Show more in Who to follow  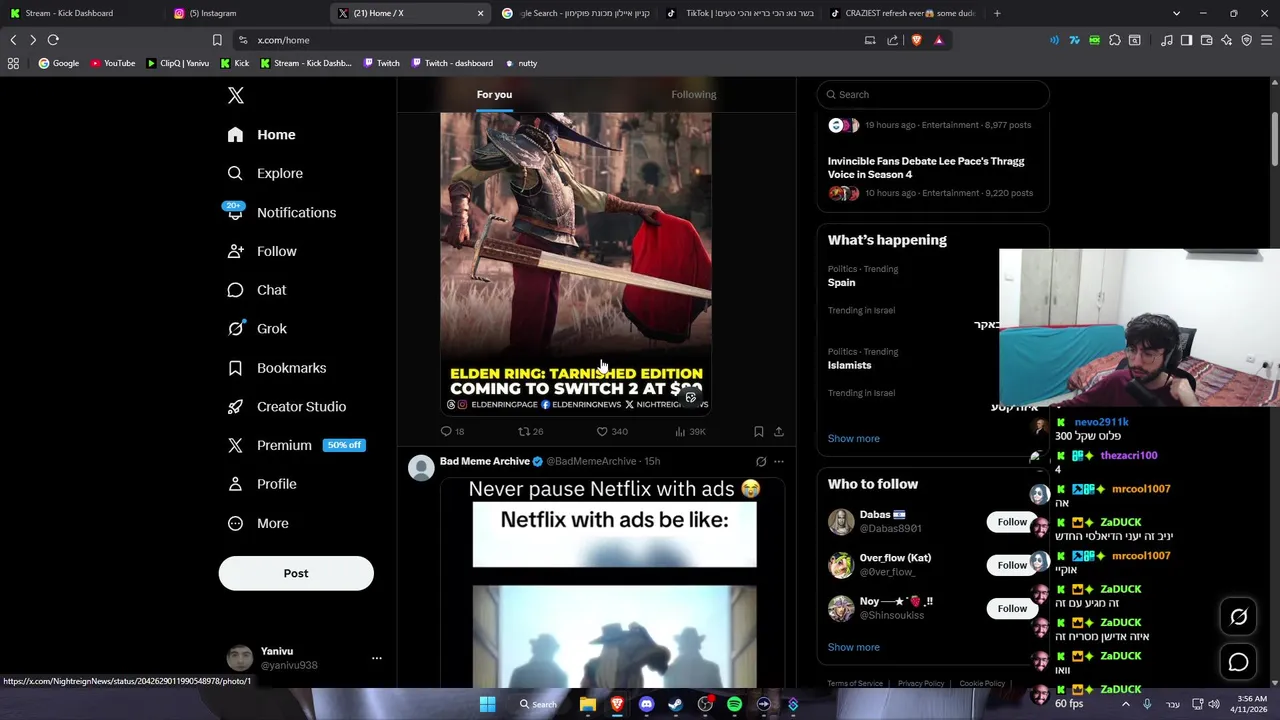click(854, 647)
